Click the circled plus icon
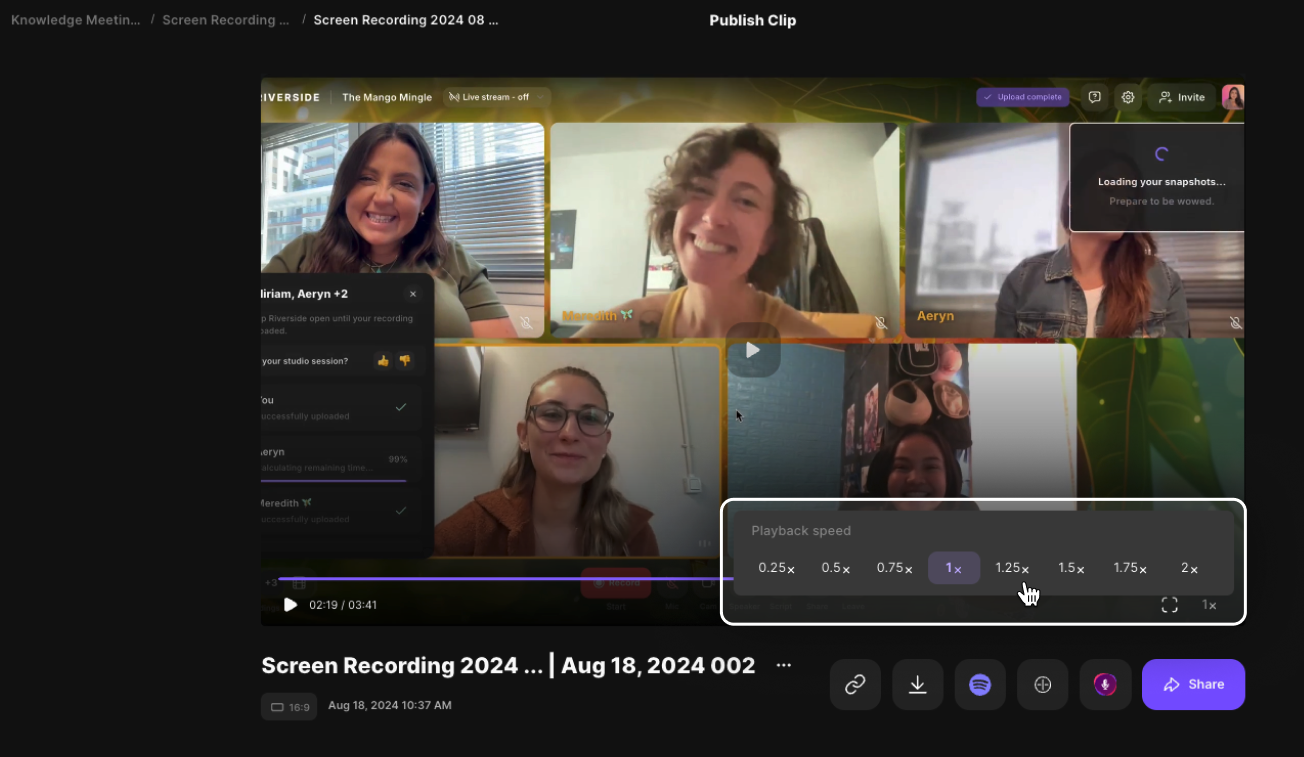Image resolution: width=1304 pixels, height=757 pixels. tap(1042, 685)
